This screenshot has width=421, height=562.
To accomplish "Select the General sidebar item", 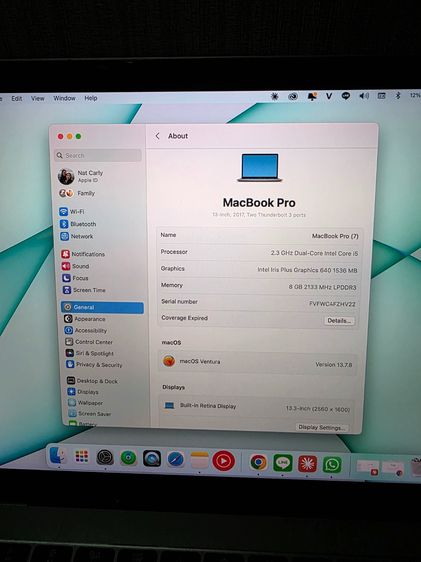I will pos(102,308).
